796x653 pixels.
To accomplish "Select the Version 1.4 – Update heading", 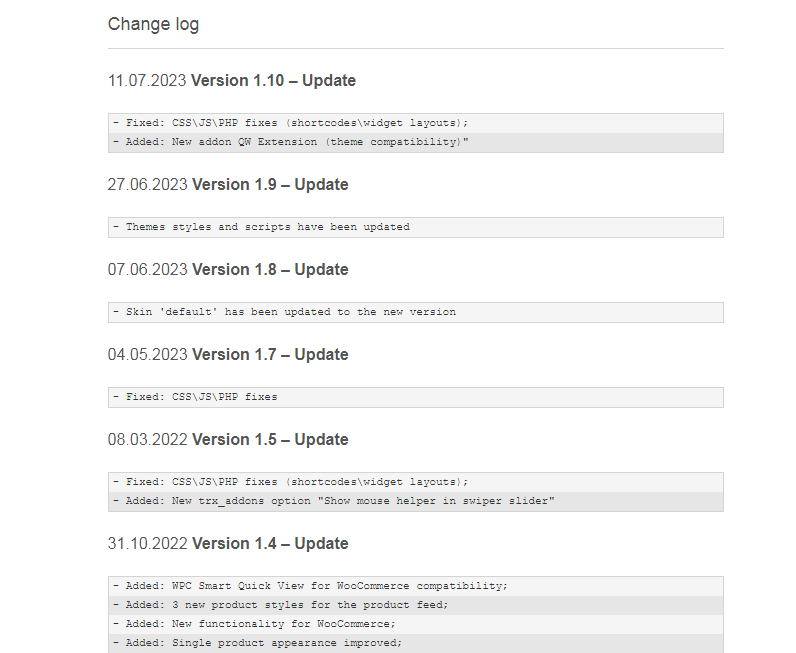I will pos(271,544).
